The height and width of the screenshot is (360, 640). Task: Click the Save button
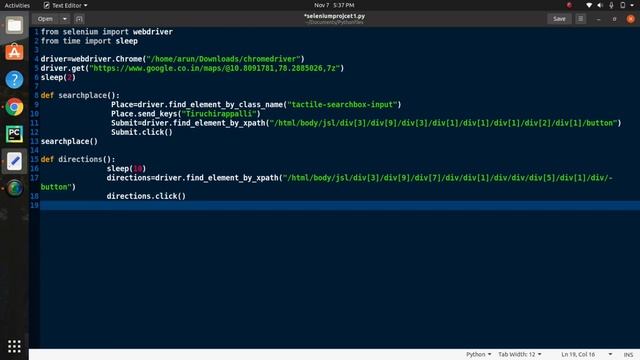tap(559, 19)
